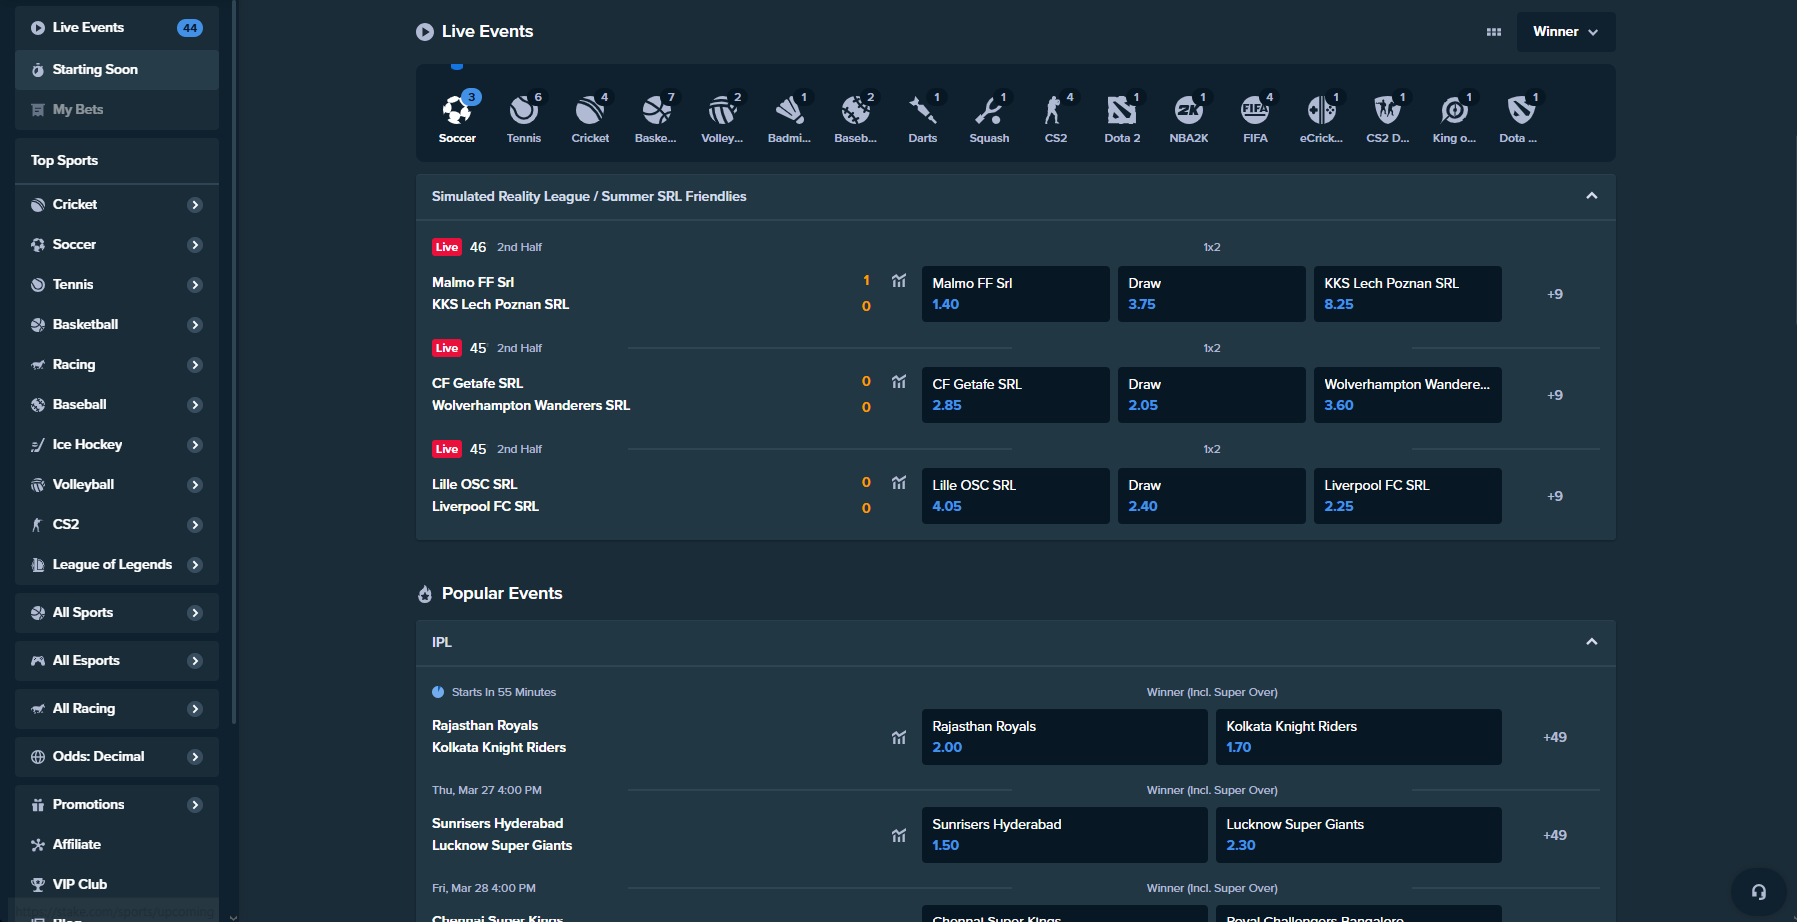The height and width of the screenshot is (922, 1797).
Task: Pick the Dota 2 esports icon
Action: [1122, 118]
